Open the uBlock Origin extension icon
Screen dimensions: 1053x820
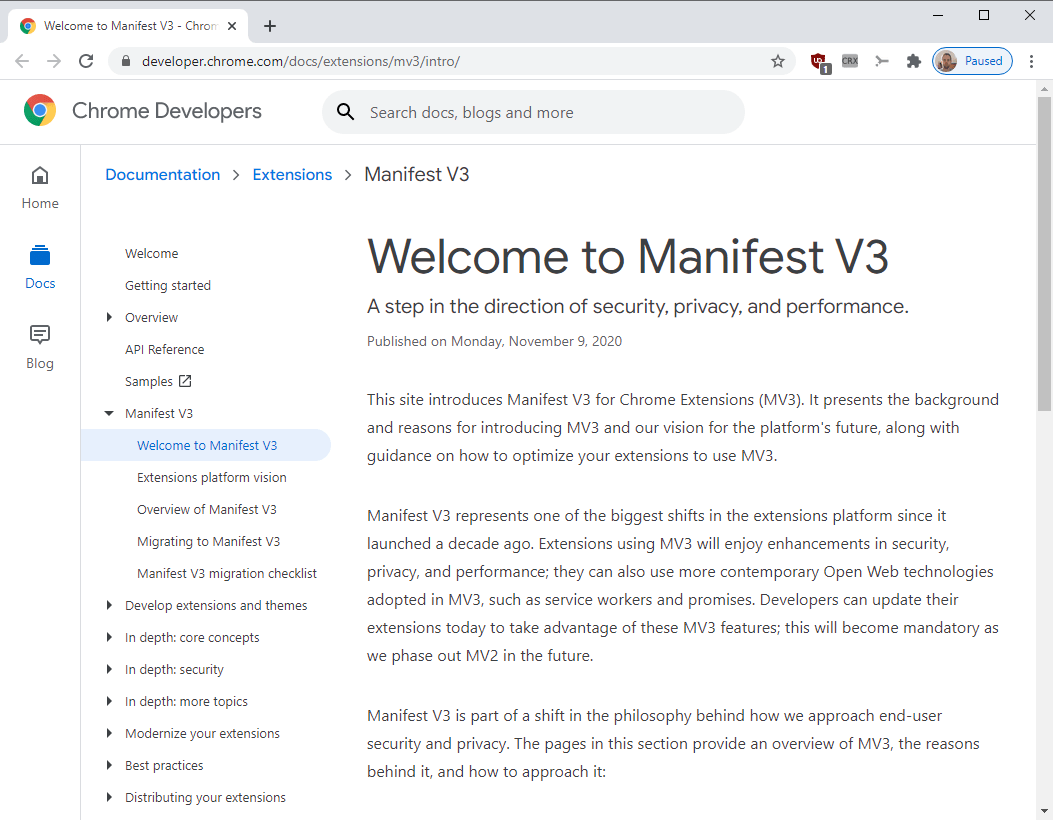coord(819,62)
